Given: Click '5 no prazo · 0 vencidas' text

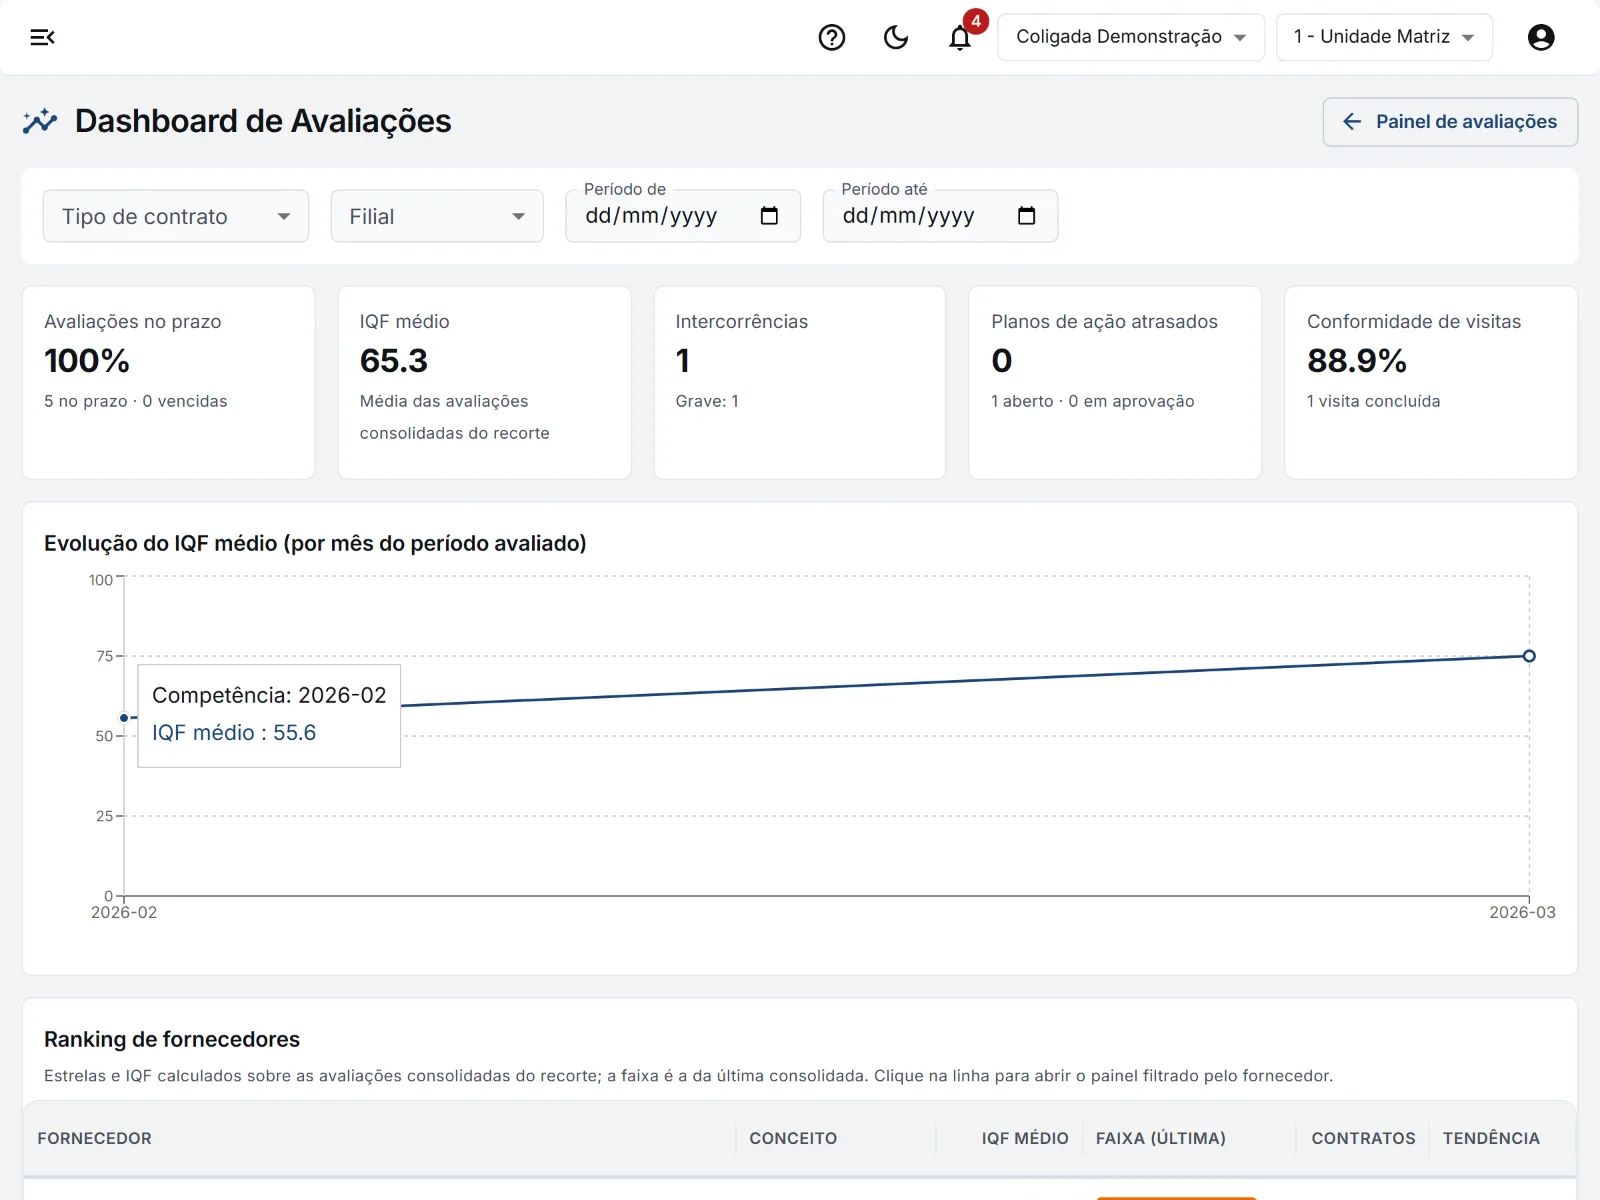Looking at the screenshot, I should (x=136, y=401).
